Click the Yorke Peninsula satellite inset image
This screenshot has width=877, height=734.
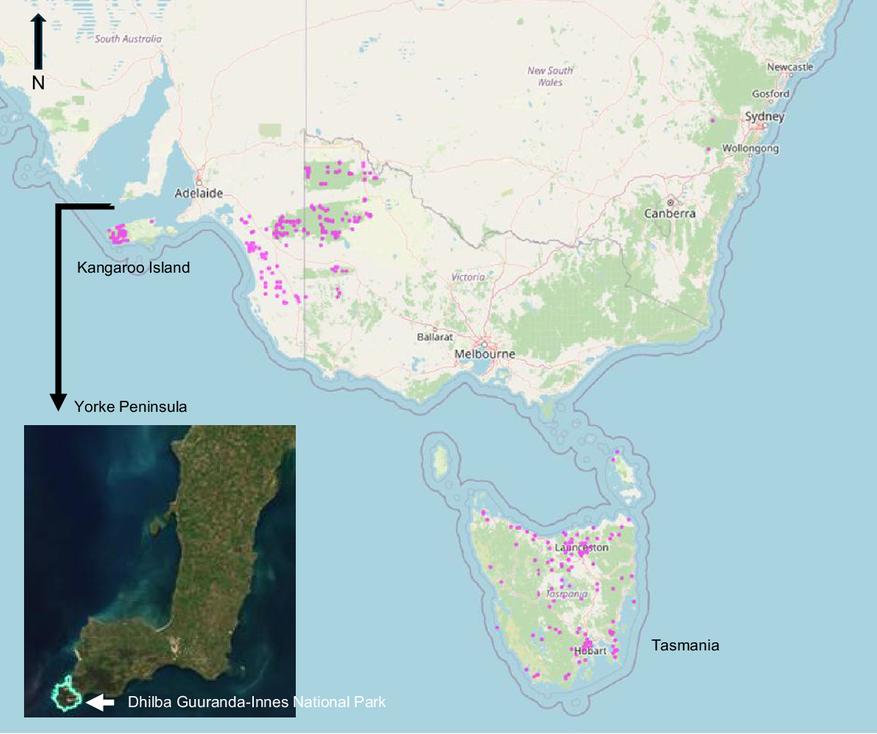pos(160,571)
